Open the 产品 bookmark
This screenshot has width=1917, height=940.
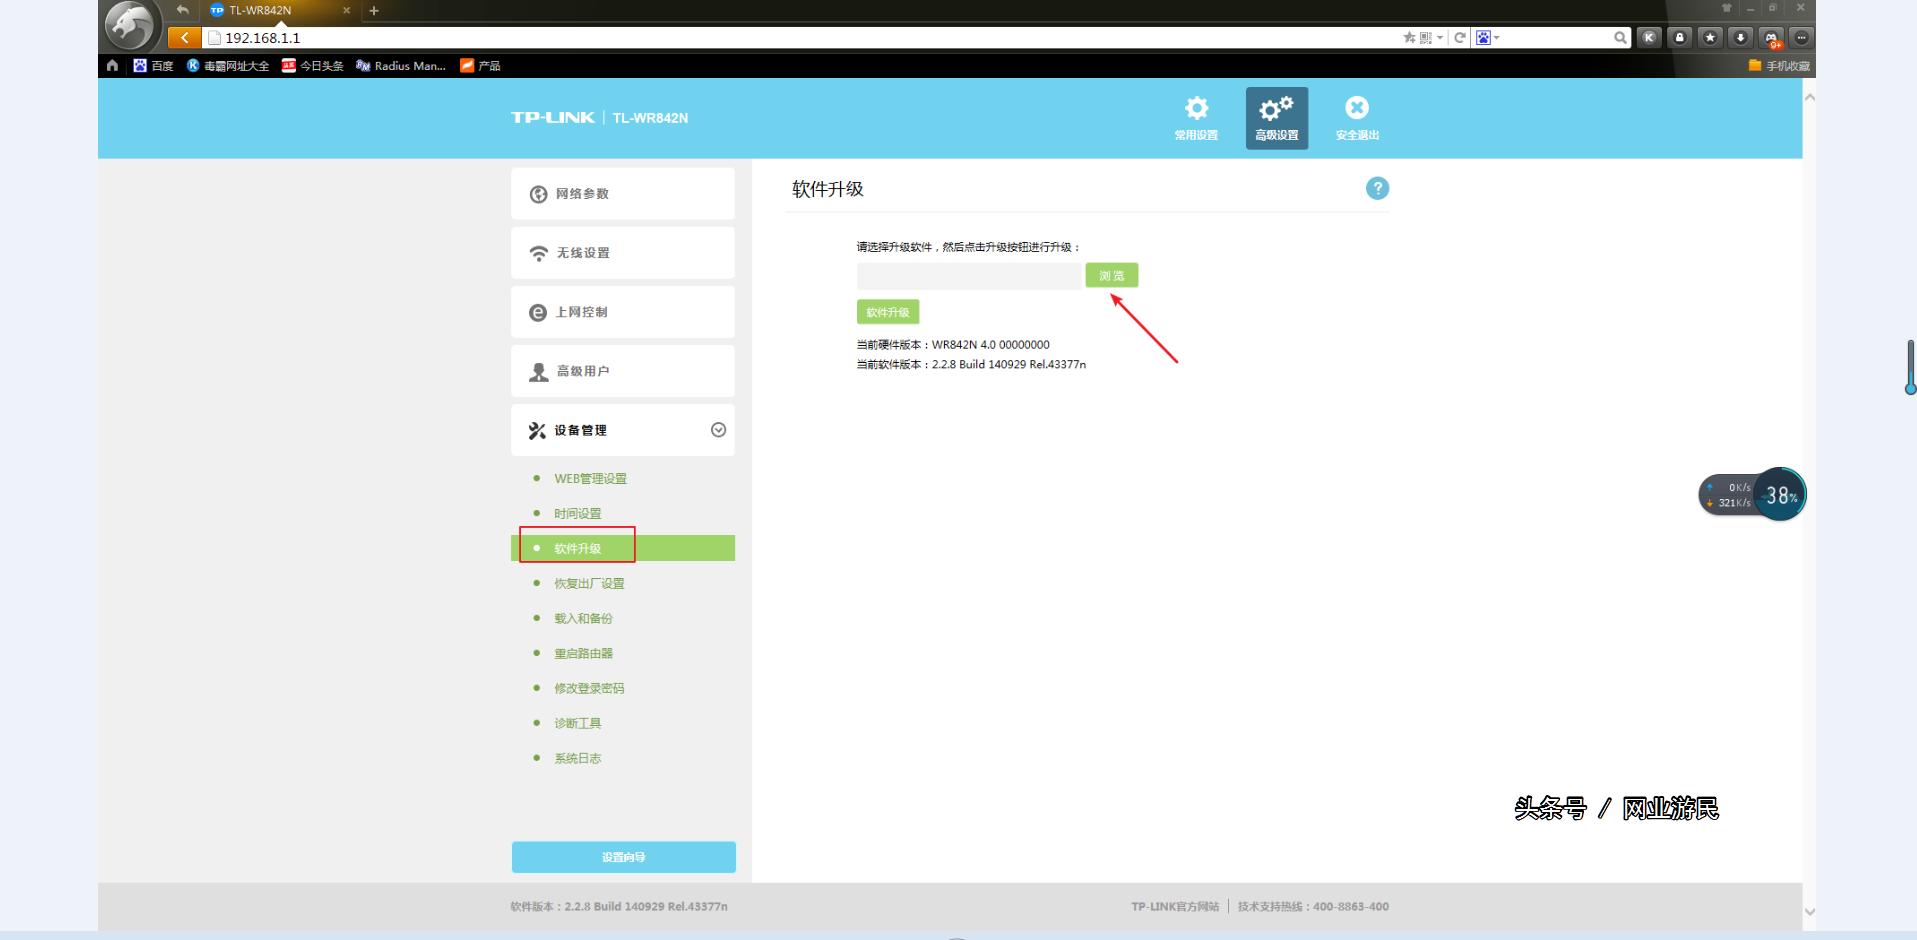(x=480, y=66)
